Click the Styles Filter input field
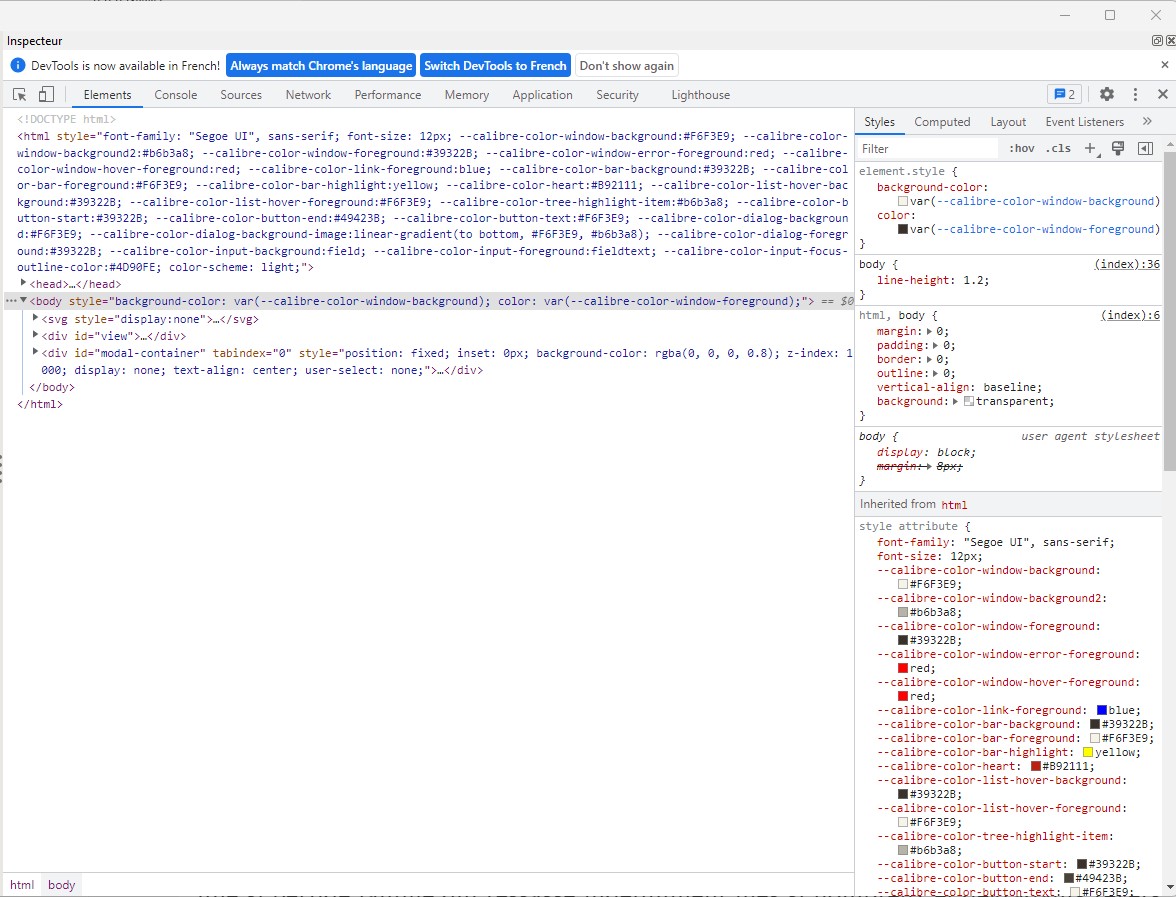Viewport: 1176px width, 897px height. pyautogui.click(x=927, y=149)
